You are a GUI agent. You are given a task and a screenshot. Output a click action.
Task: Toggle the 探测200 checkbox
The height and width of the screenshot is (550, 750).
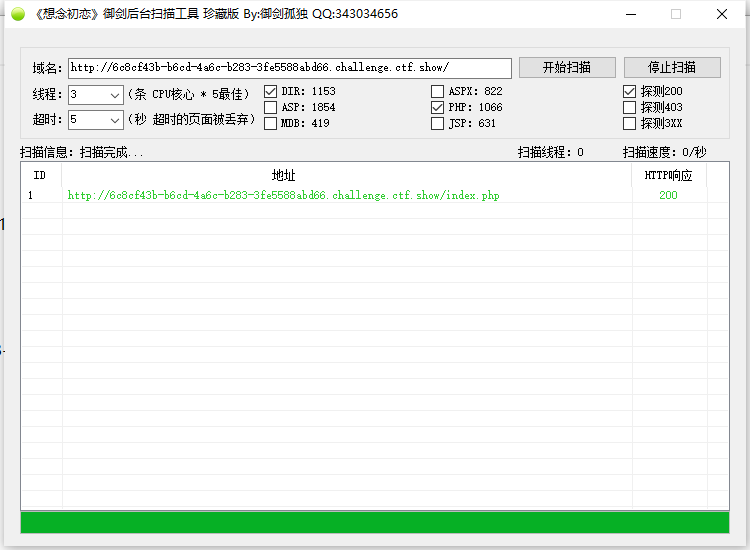coord(629,91)
